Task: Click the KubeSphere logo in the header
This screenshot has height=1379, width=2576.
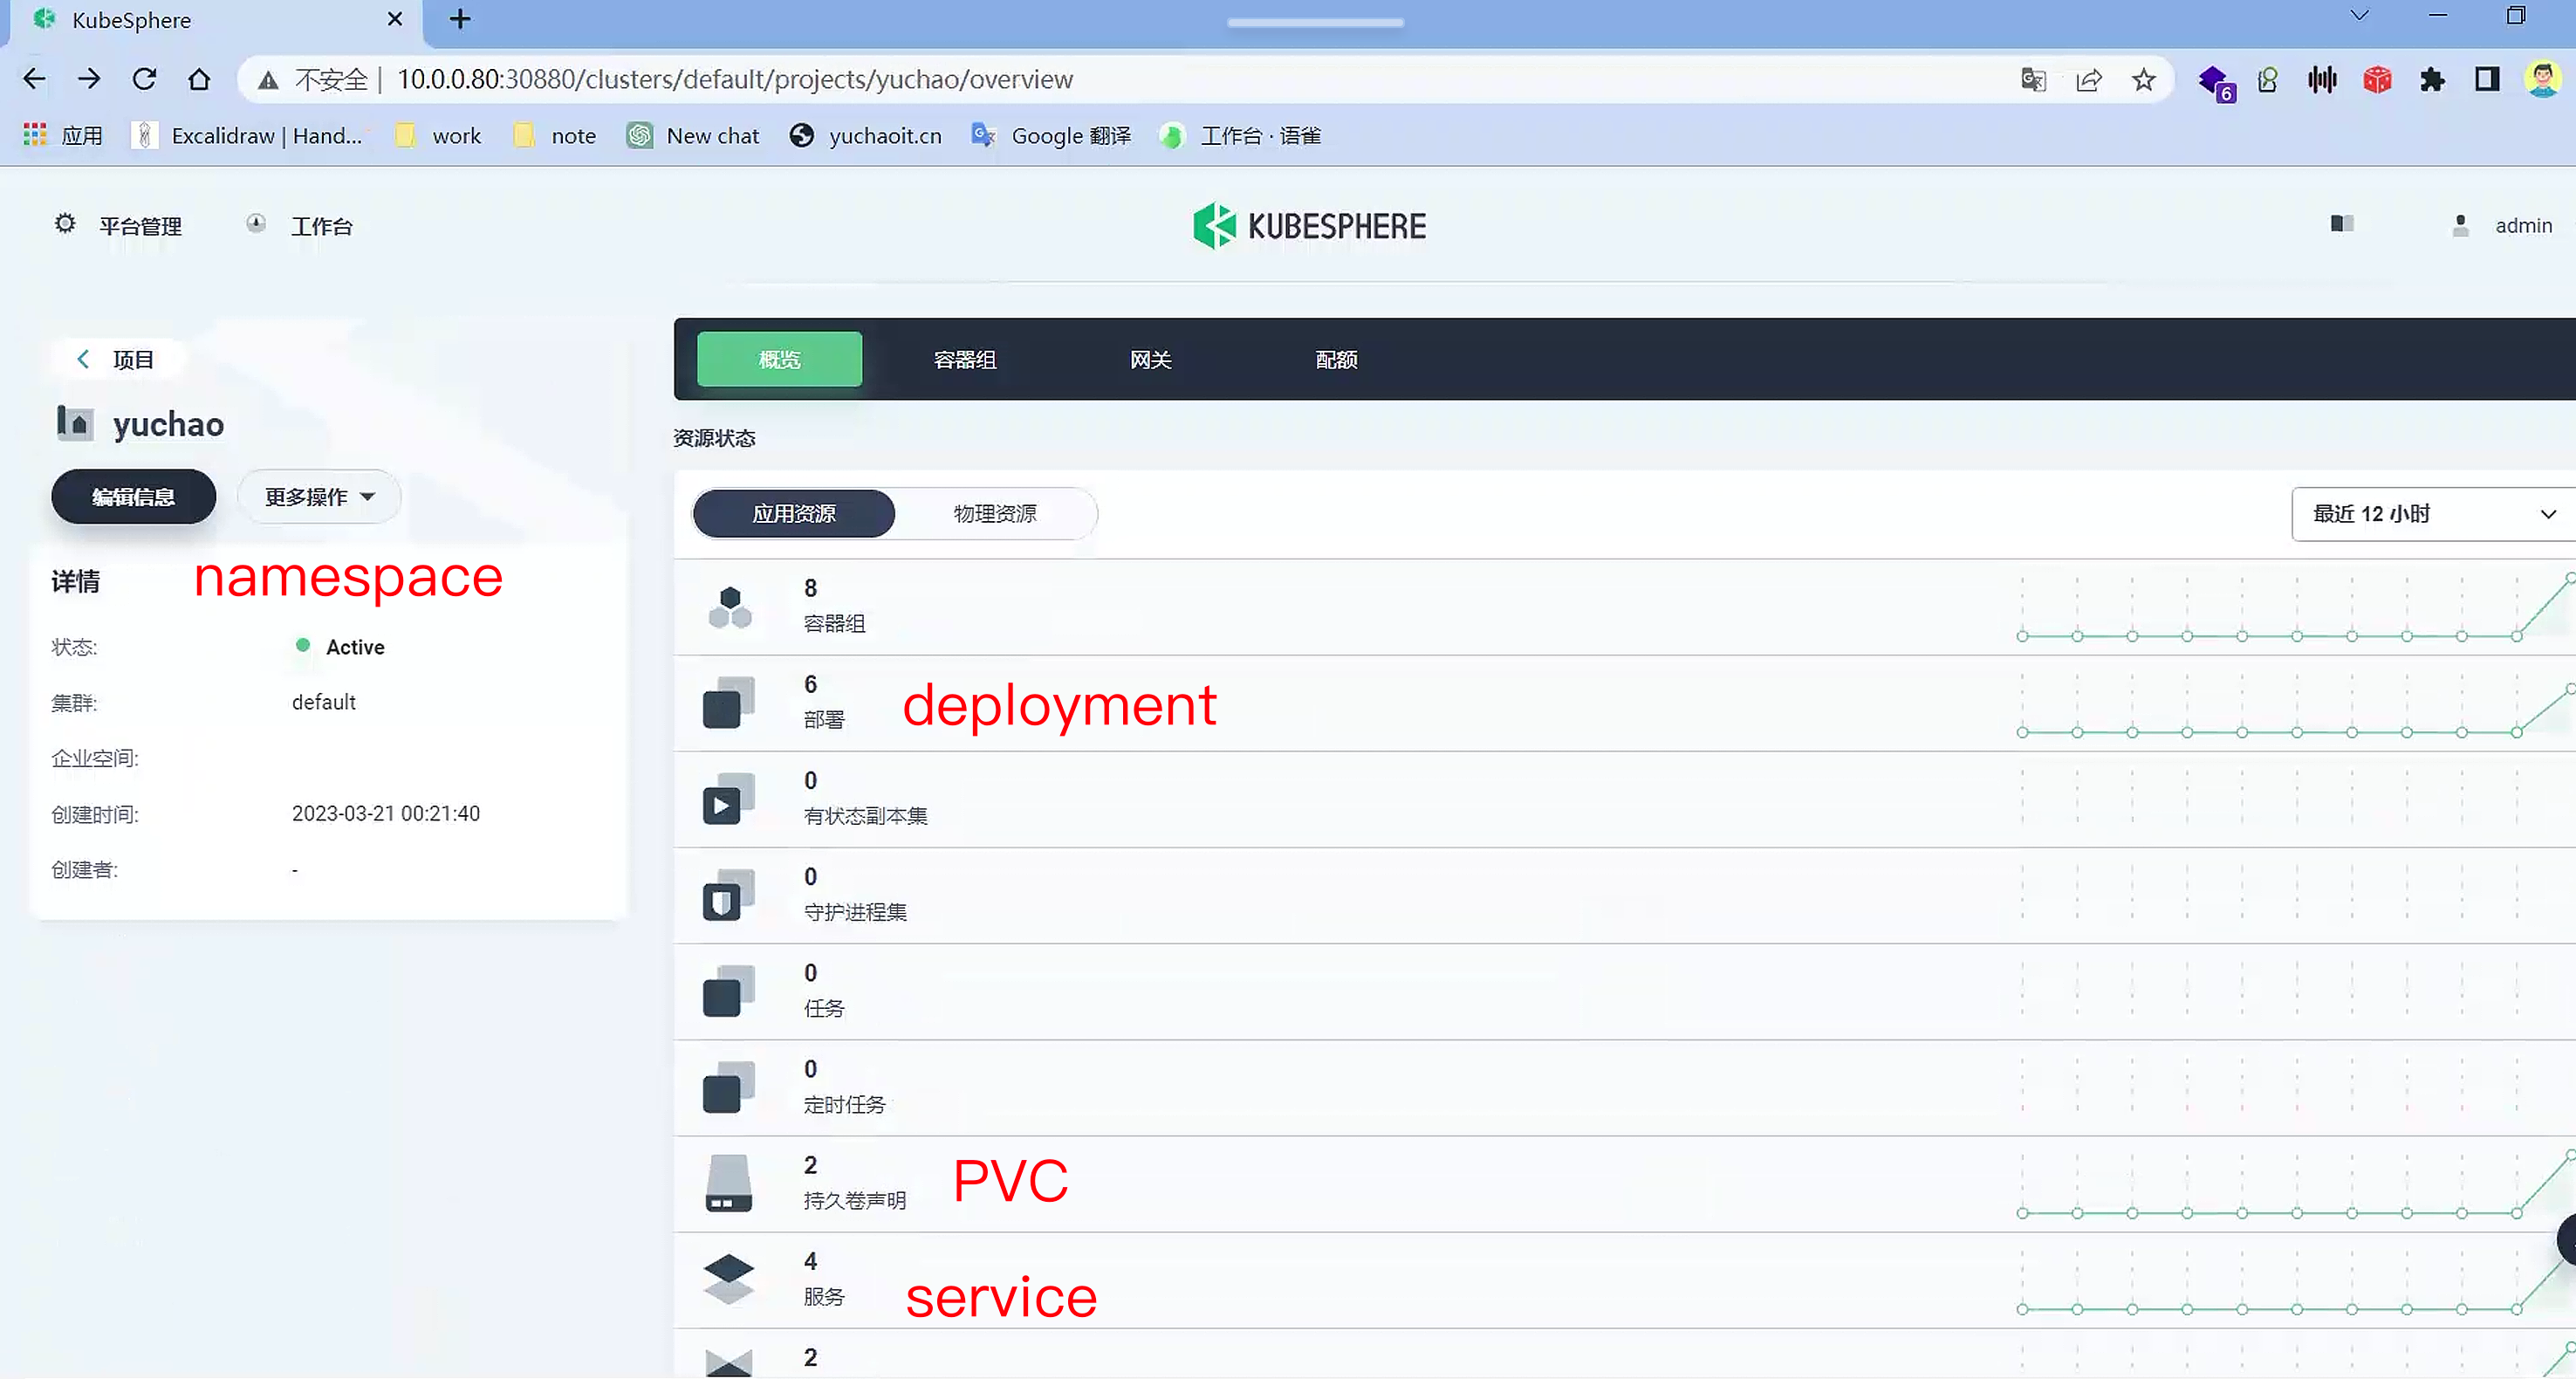Action: pos(1309,226)
